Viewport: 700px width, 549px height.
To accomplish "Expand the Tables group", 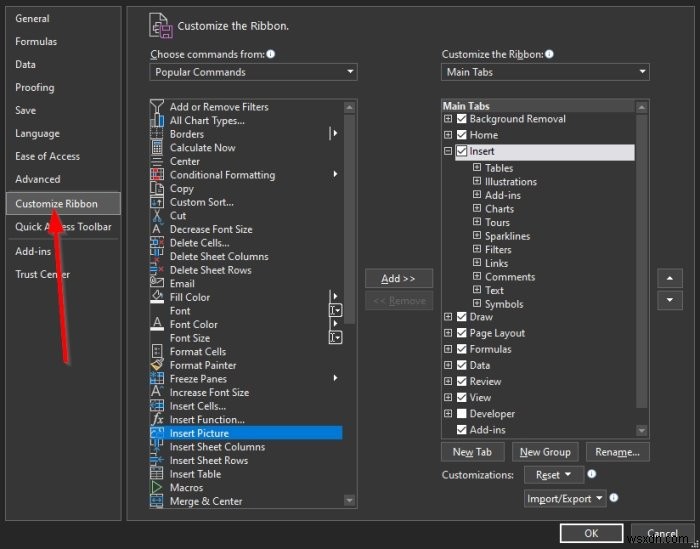I will point(477,168).
